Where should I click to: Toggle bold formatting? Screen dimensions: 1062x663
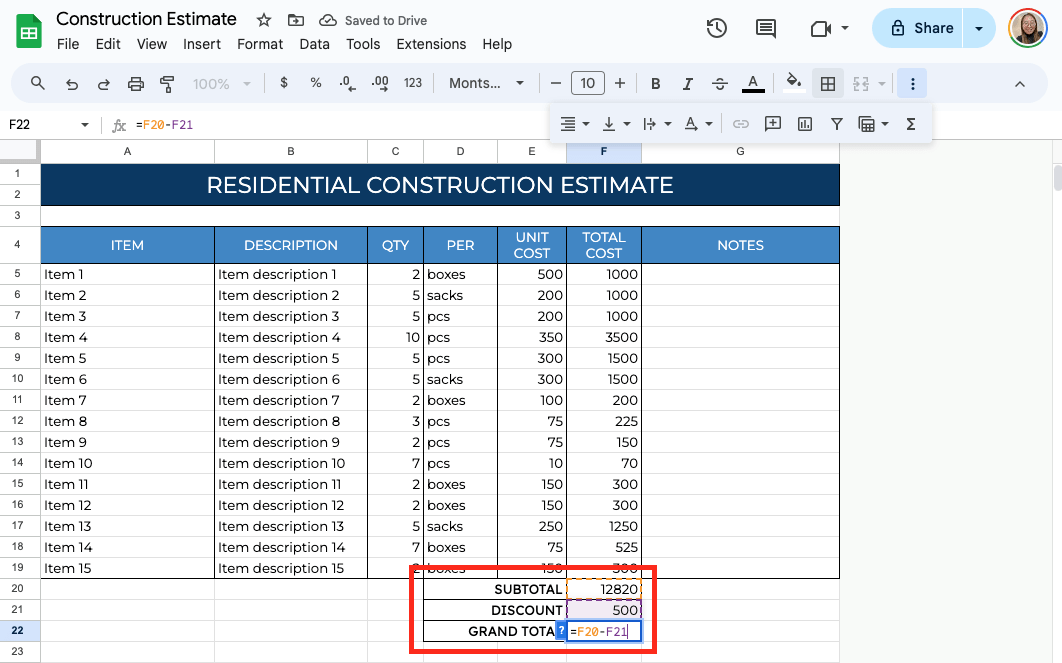click(x=656, y=84)
